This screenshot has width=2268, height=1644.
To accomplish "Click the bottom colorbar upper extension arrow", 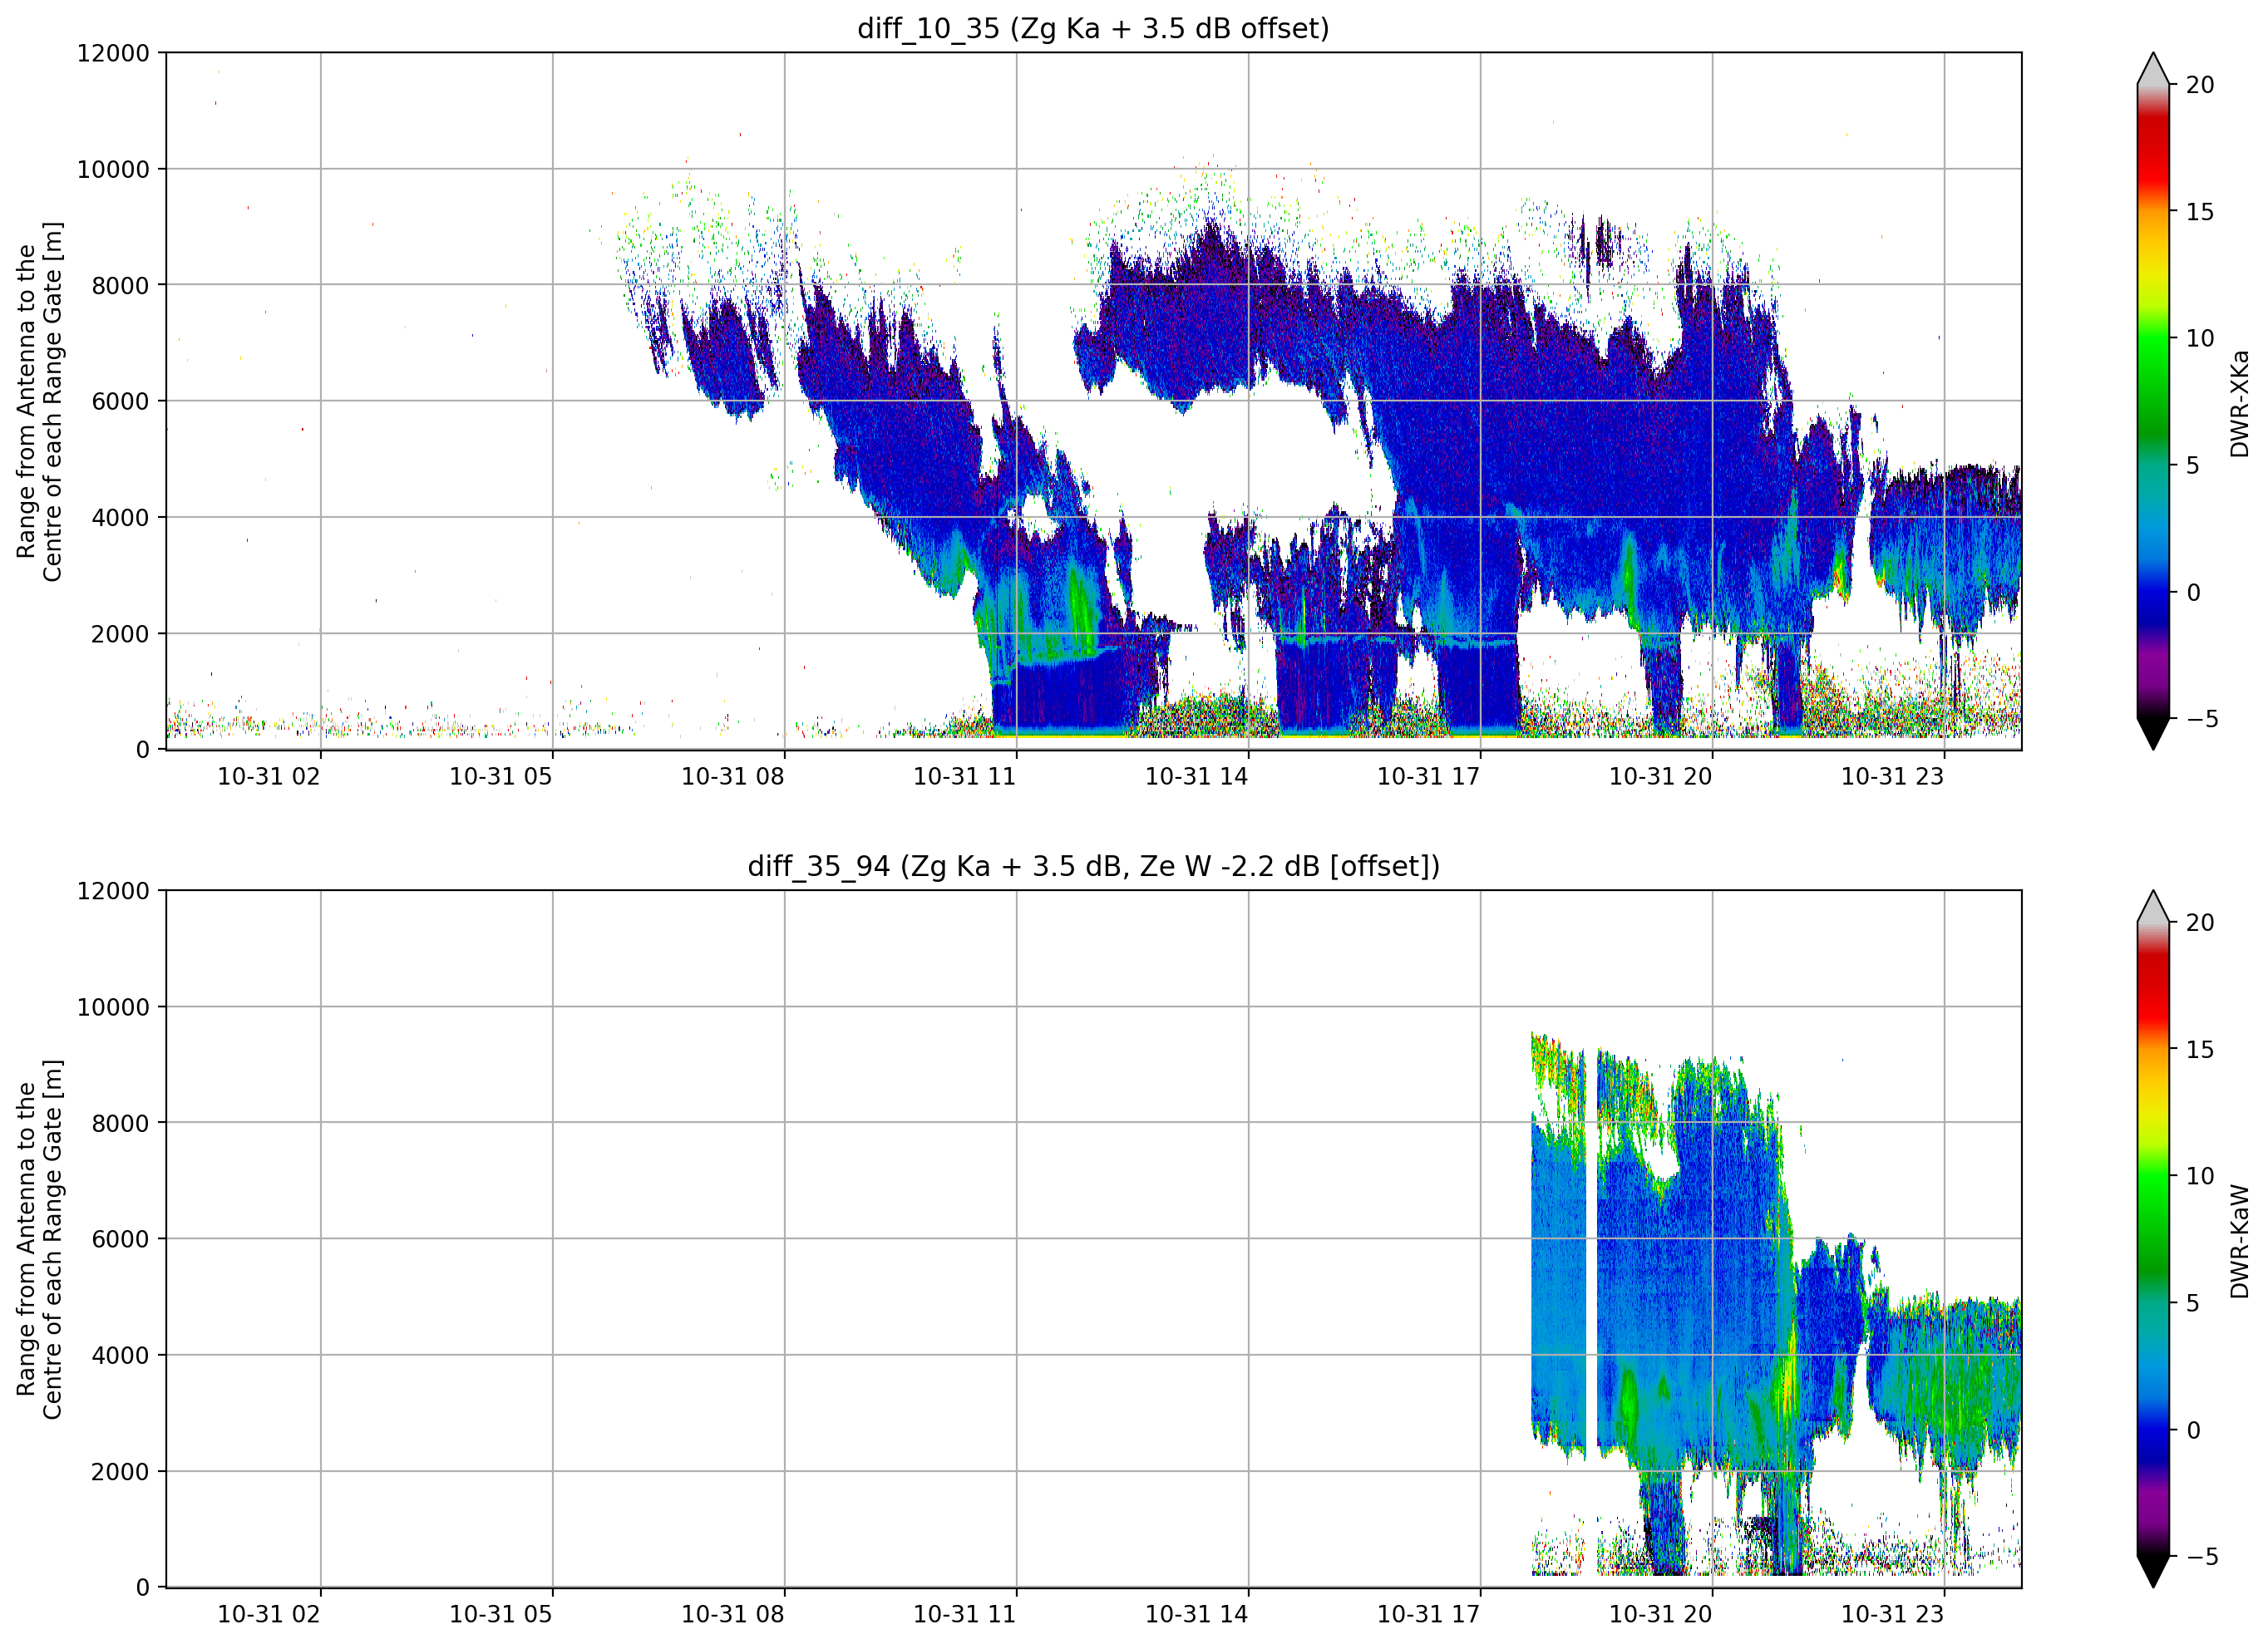I will (2152, 907).
